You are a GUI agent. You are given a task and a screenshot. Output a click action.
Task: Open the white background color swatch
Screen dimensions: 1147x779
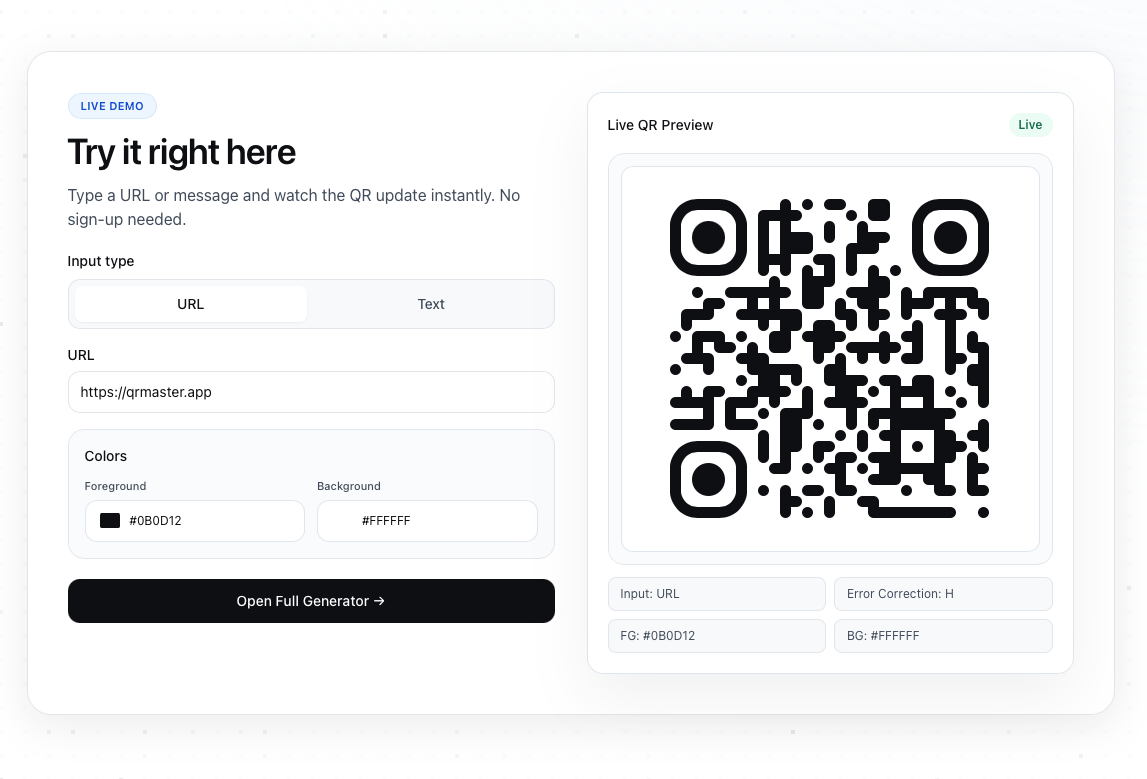click(342, 521)
